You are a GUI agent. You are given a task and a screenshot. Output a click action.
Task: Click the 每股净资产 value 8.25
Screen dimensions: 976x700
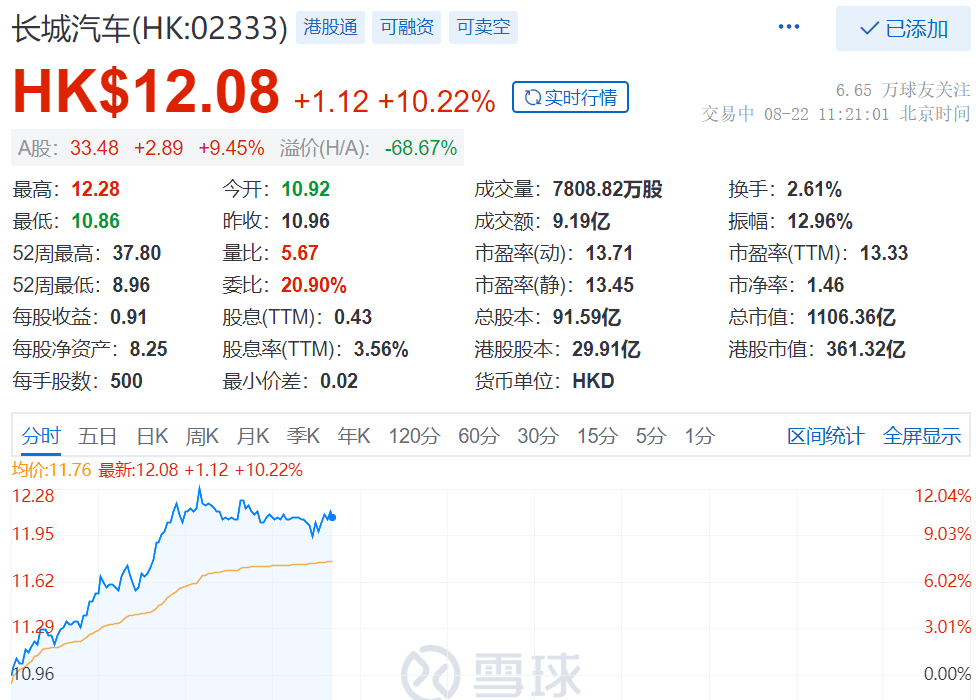[x=148, y=349]
